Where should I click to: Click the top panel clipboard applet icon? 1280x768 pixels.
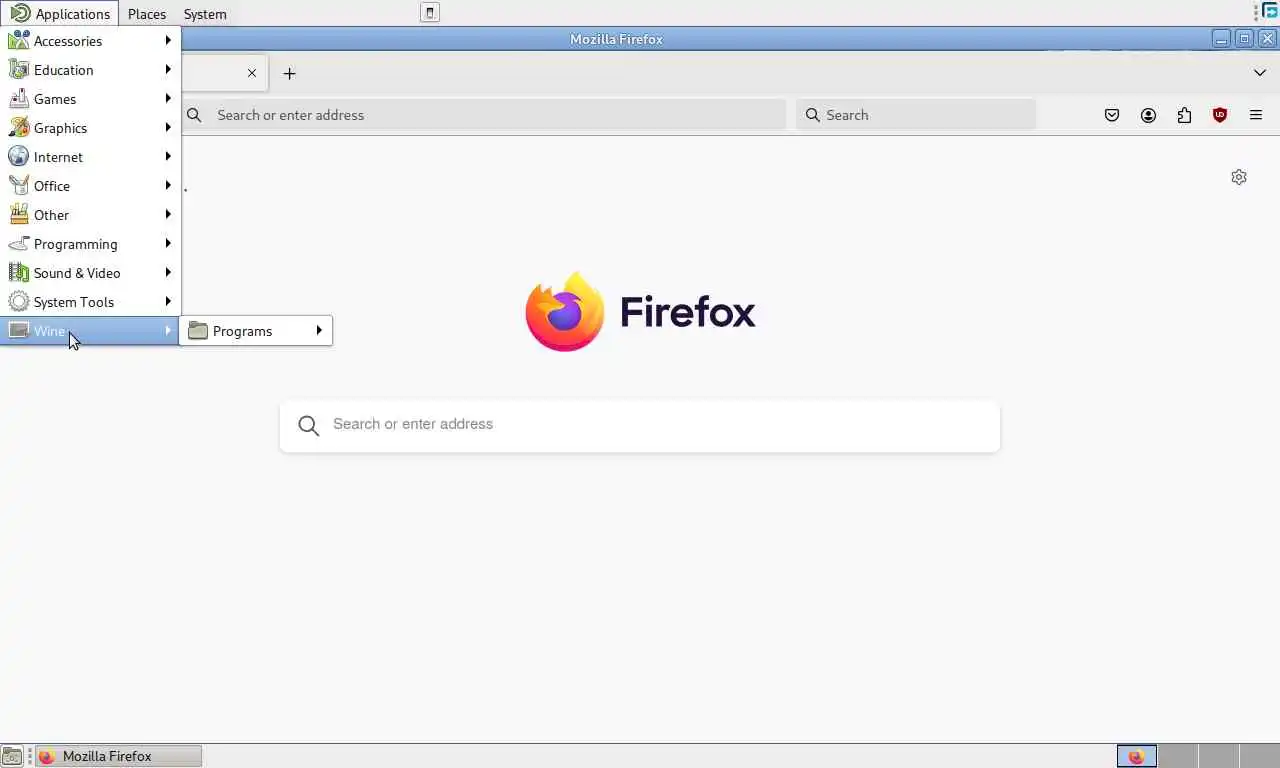click(430, 13)
